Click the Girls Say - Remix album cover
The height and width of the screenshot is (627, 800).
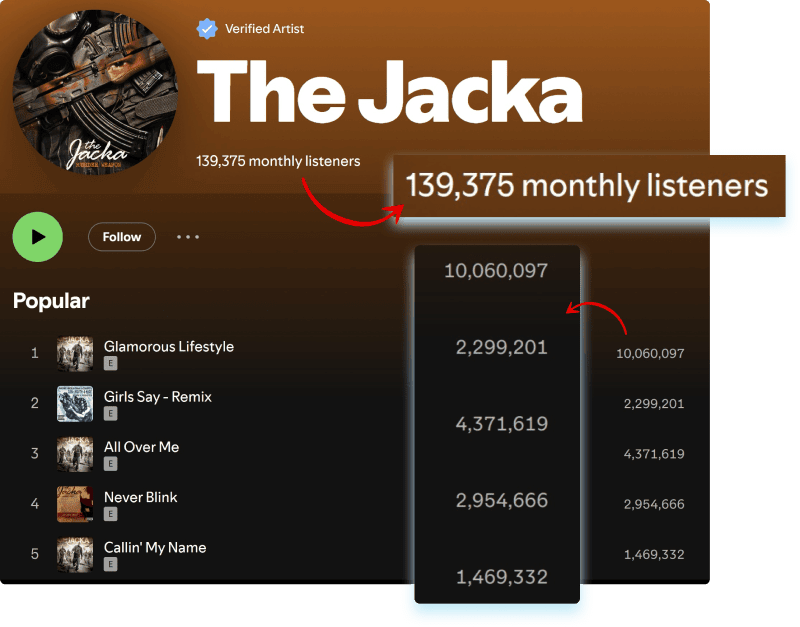[75, 404]
